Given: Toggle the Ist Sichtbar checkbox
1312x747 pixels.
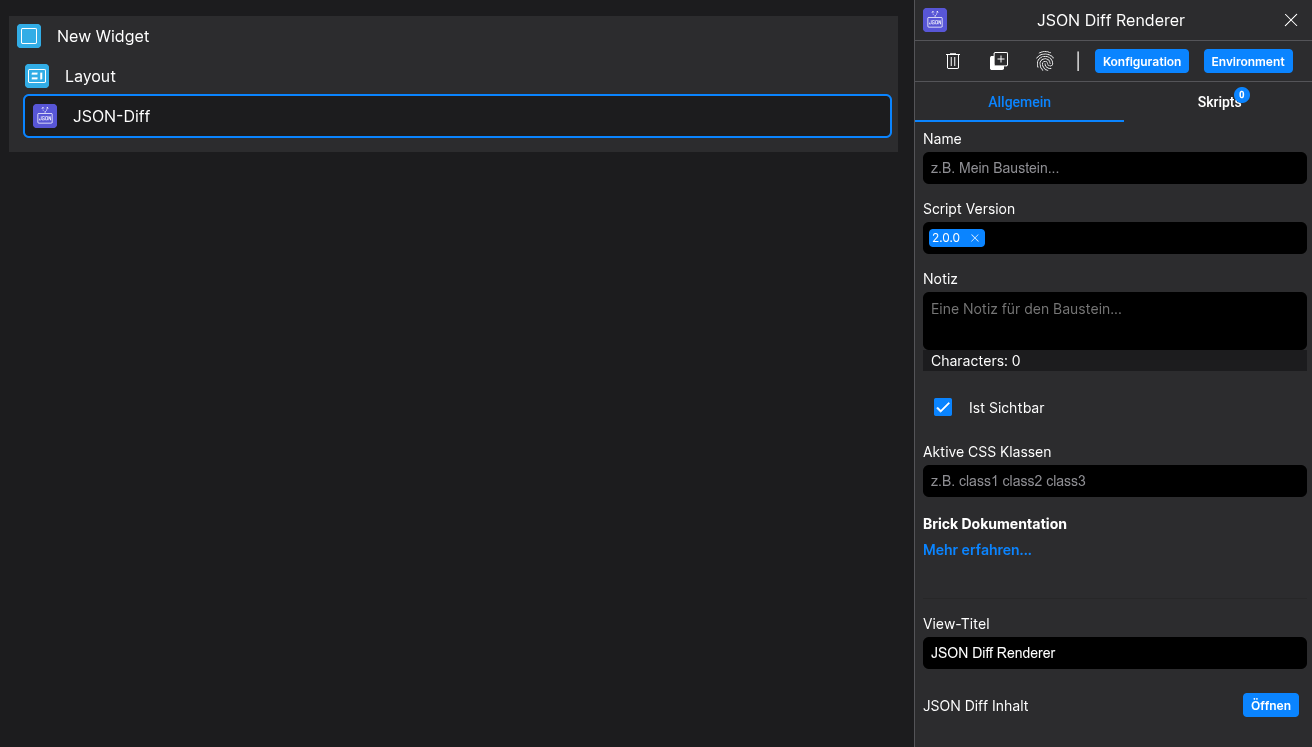Looking at the screenshot, I should [943, 407].
